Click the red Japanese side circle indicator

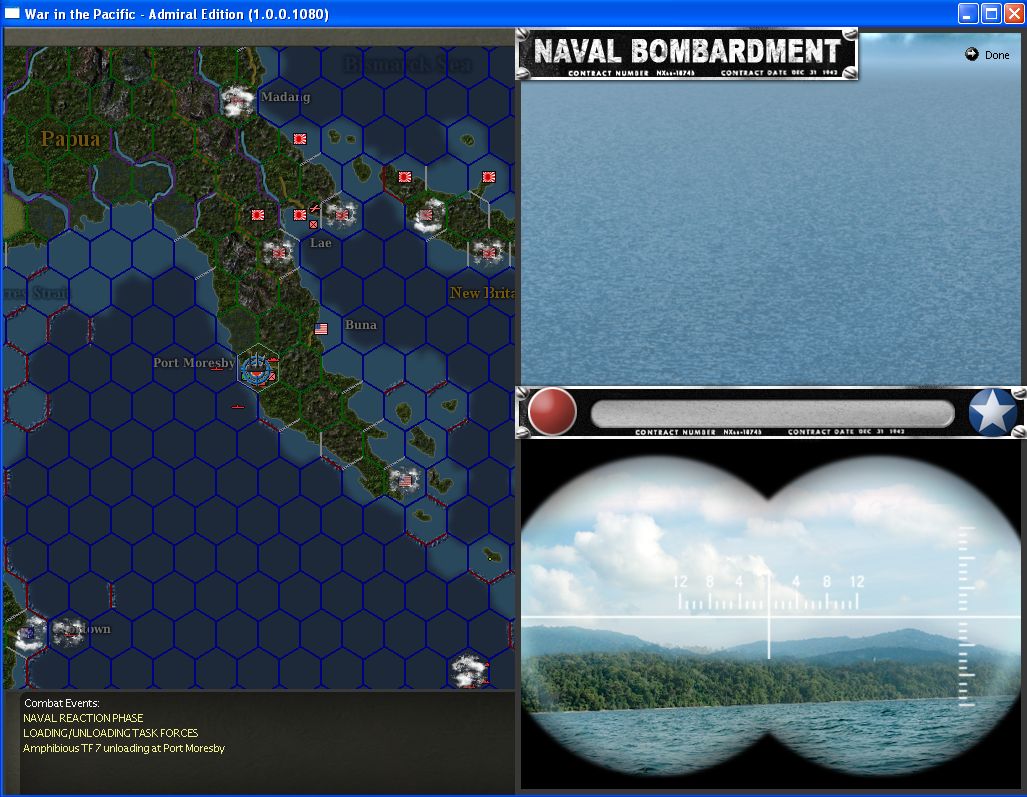tap(552, 411)
